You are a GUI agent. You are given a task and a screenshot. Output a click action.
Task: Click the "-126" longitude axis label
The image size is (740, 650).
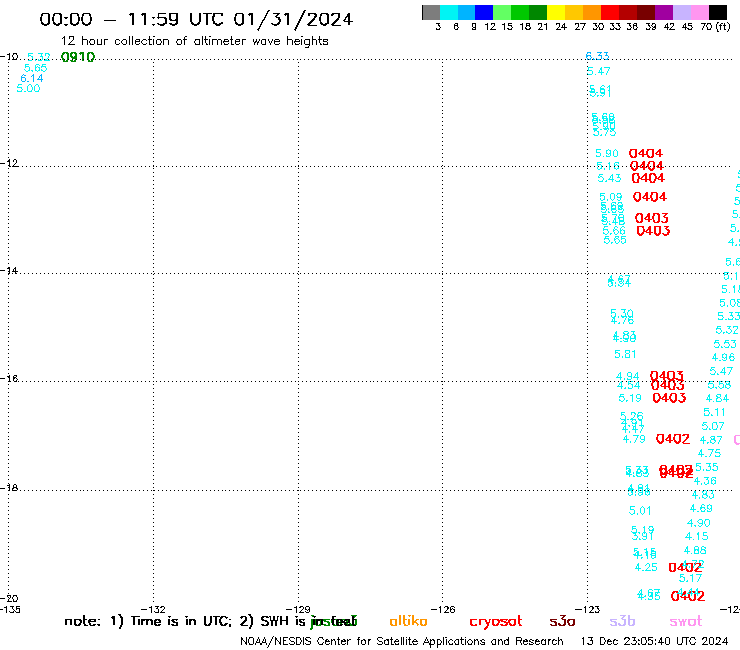443,609
